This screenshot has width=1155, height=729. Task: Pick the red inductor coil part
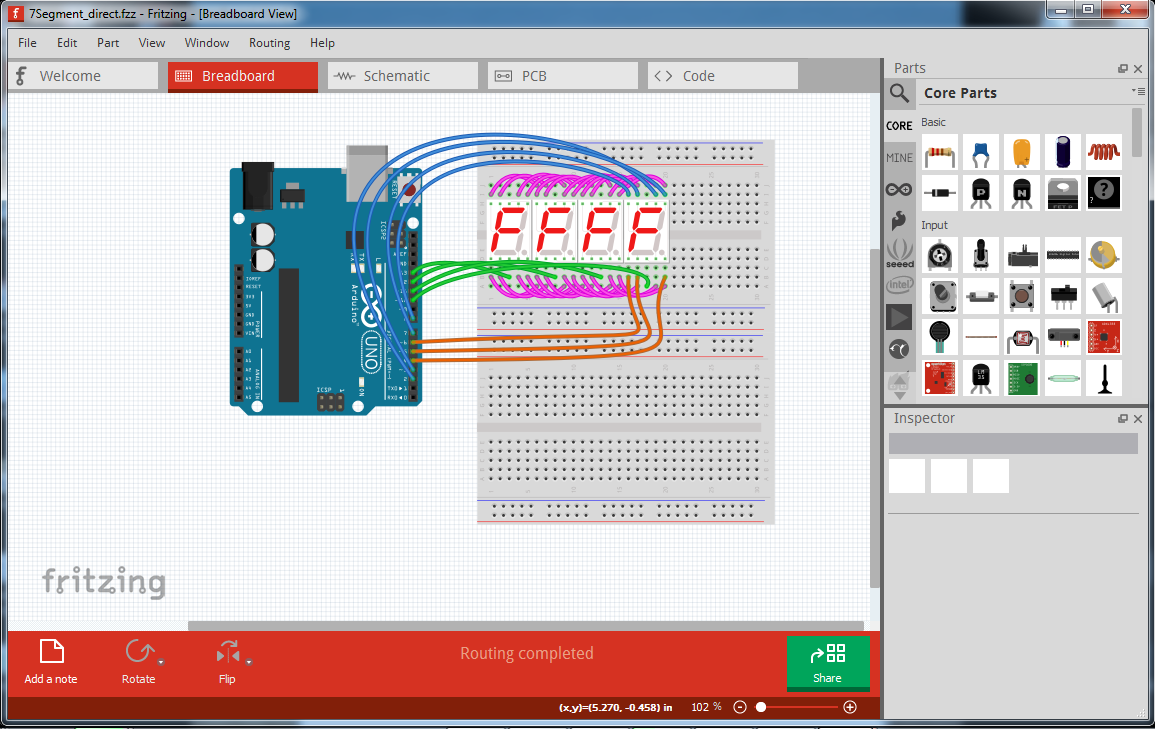coord(1103,152)
